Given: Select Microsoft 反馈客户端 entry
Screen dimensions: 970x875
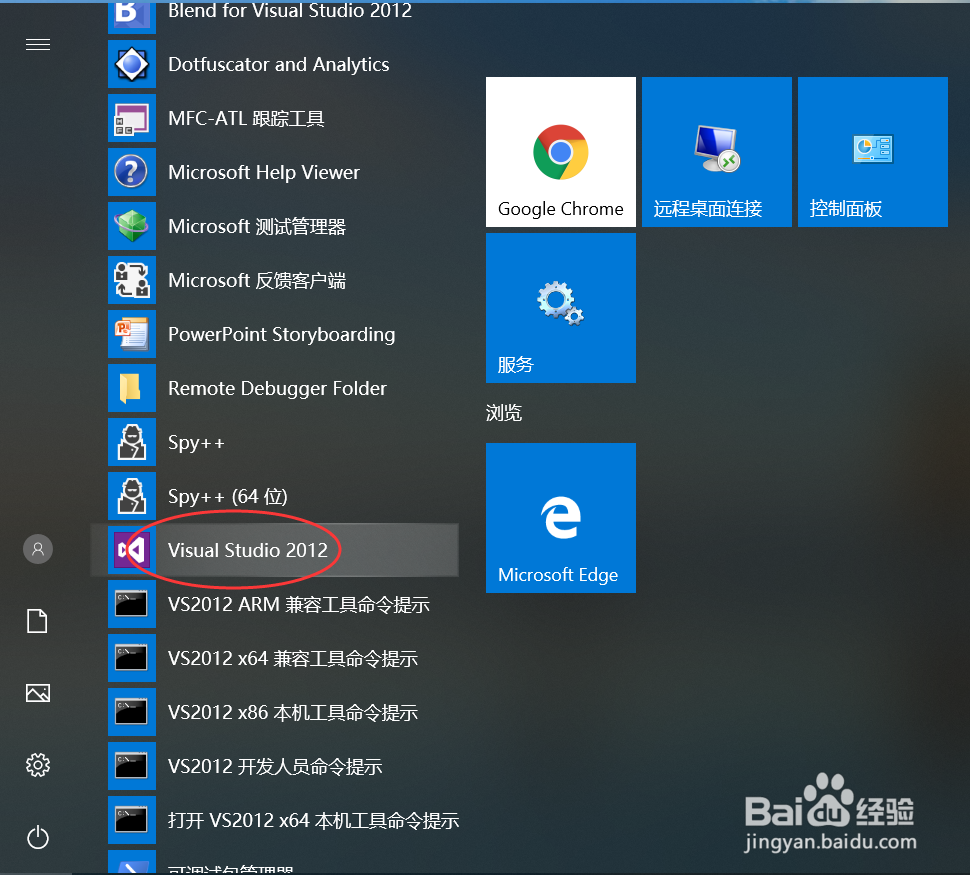Looking at the screenshot, I should tap(257, 280).
